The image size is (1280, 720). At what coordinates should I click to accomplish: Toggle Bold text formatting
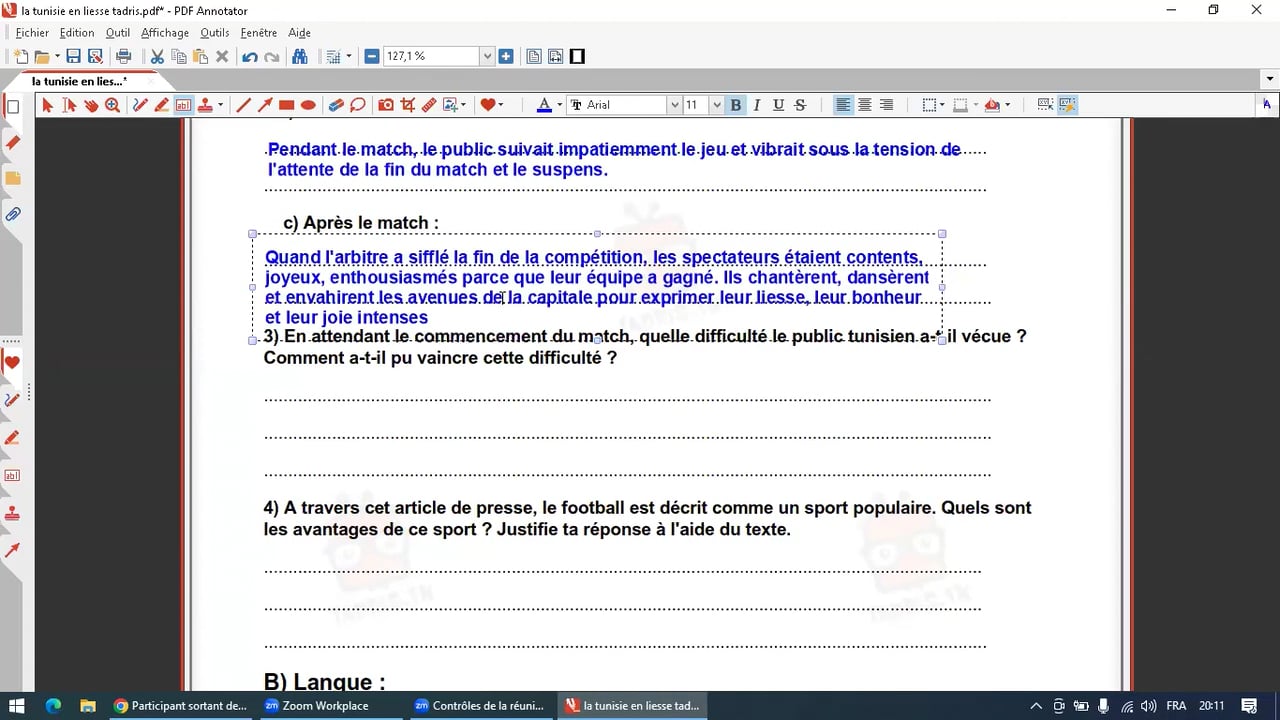point(736,105)
